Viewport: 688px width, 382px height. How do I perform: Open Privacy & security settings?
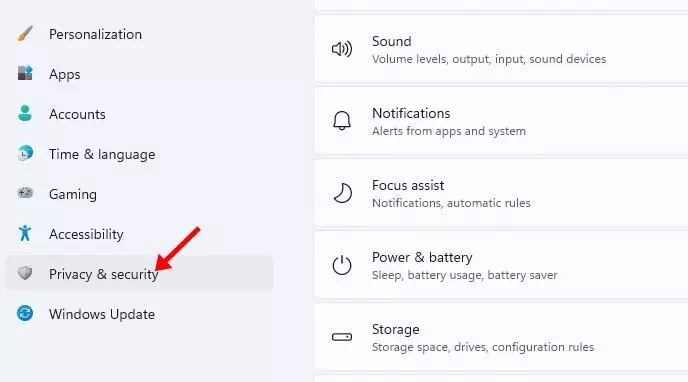pyautogui.click(x=139, y=273)
